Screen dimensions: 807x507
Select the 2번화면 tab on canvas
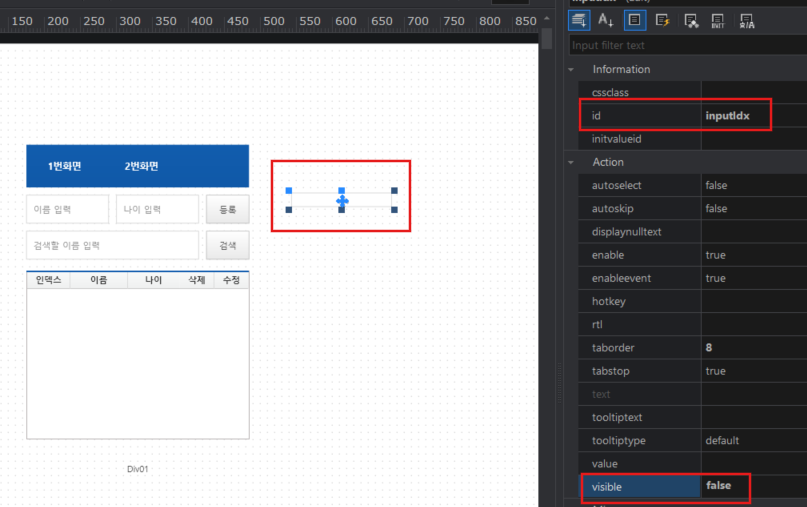point(141,166)
